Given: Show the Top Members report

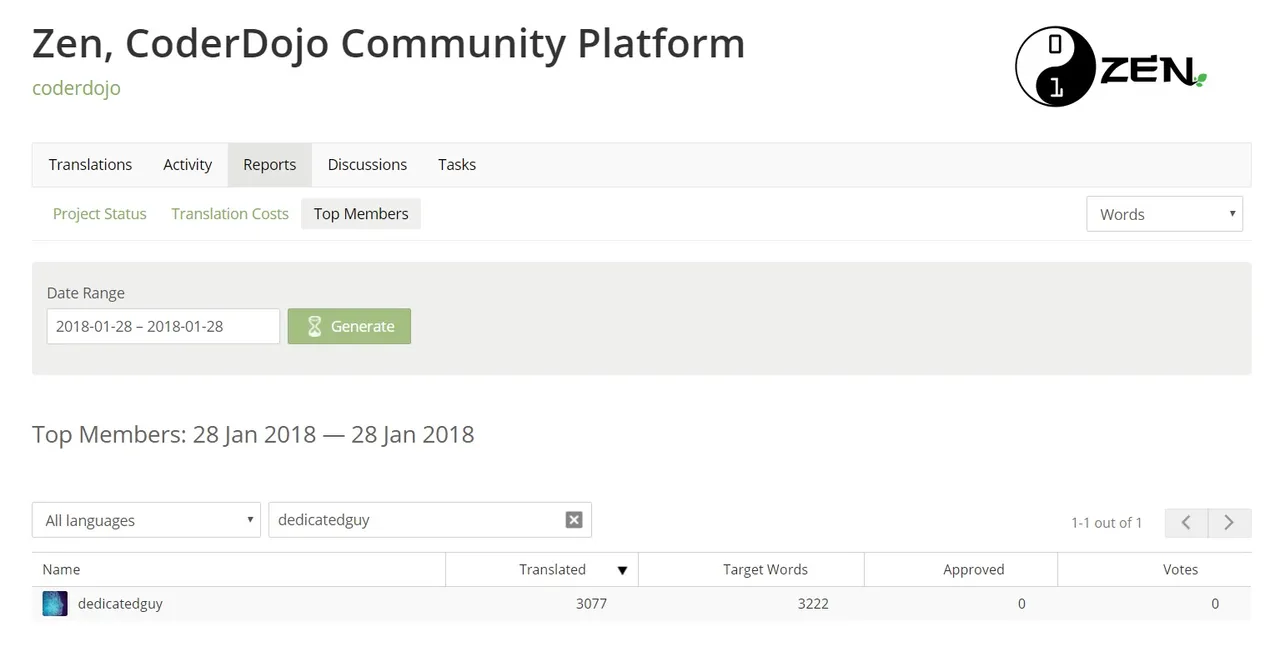Looking at the screenshot, I should tap(361, 214).
